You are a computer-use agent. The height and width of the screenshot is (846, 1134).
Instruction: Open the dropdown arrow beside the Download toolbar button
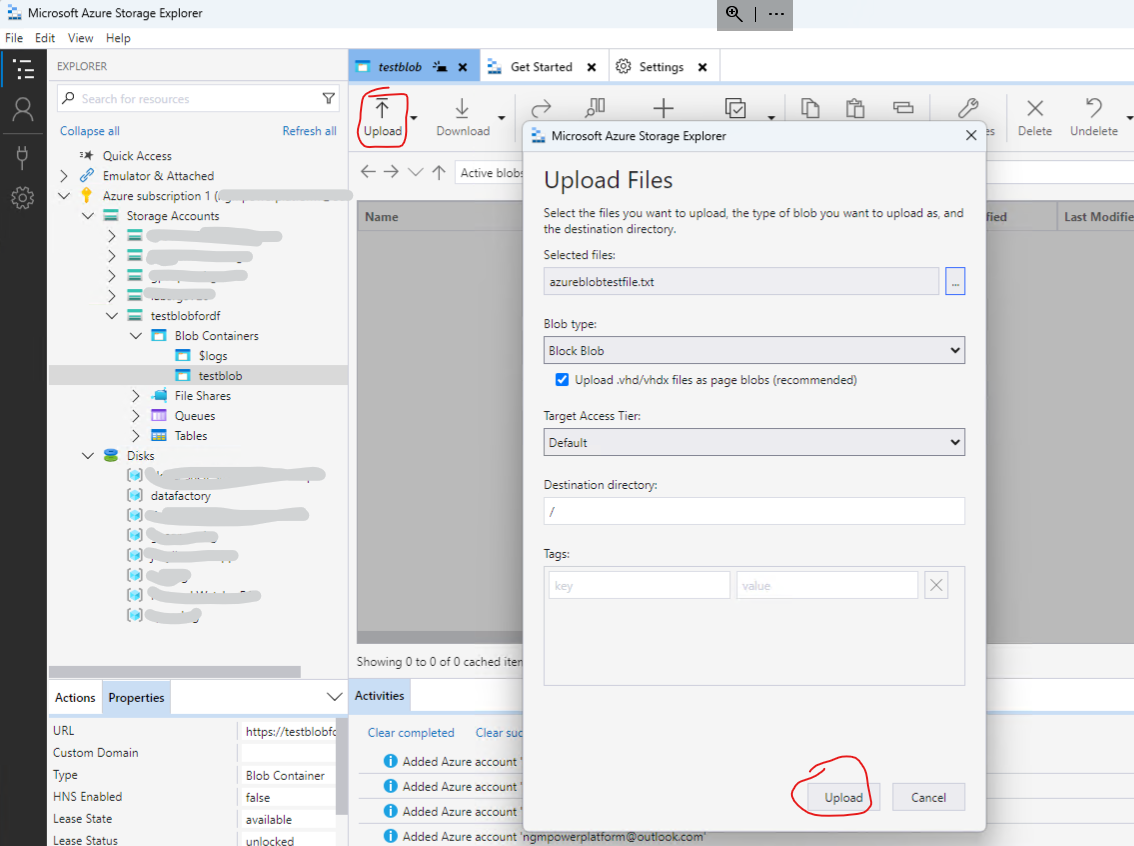[x=501, y=118]
